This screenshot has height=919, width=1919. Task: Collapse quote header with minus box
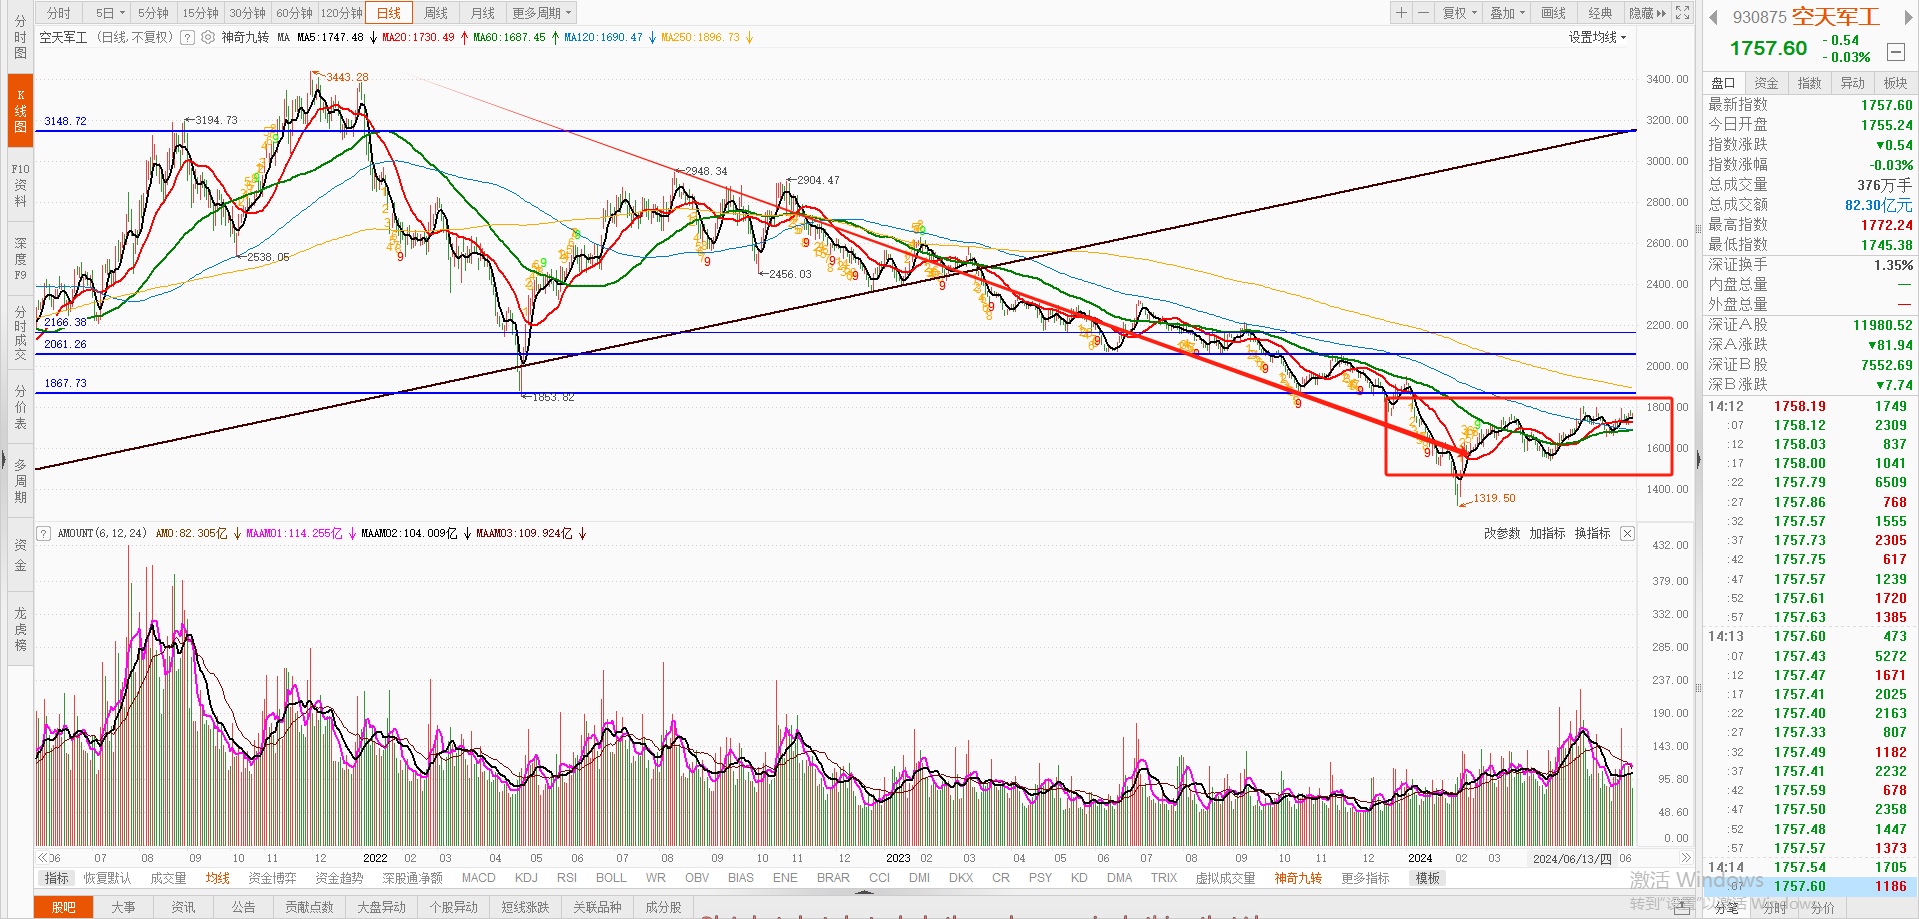click(1895, 52)
